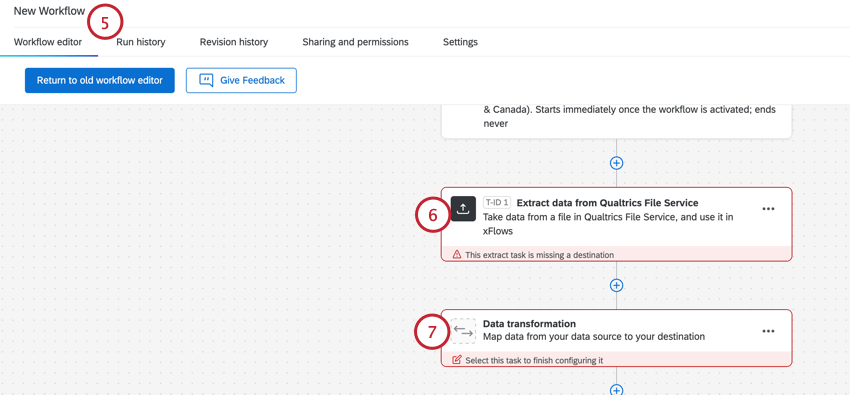
Task: Open the Revision history tab
Action: point(234,42)
